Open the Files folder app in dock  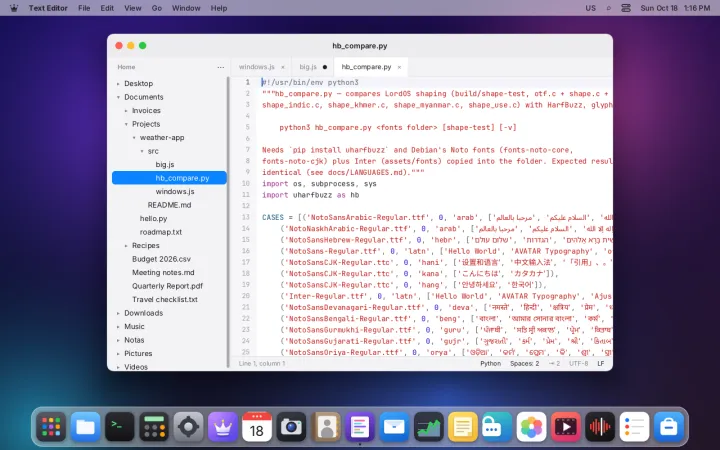point(85,427)
